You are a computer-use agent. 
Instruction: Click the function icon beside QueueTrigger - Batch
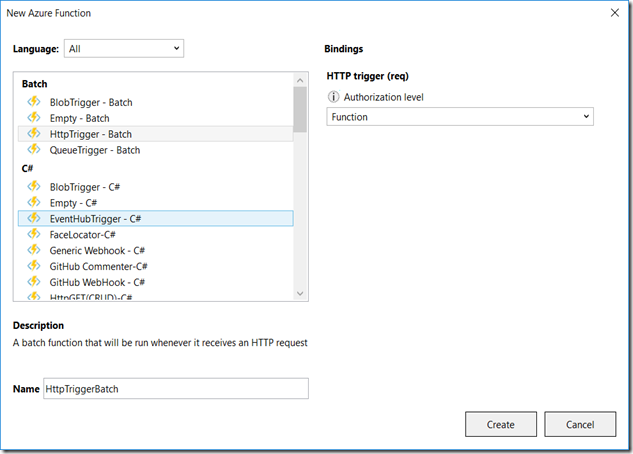click(x=34, y=150)
